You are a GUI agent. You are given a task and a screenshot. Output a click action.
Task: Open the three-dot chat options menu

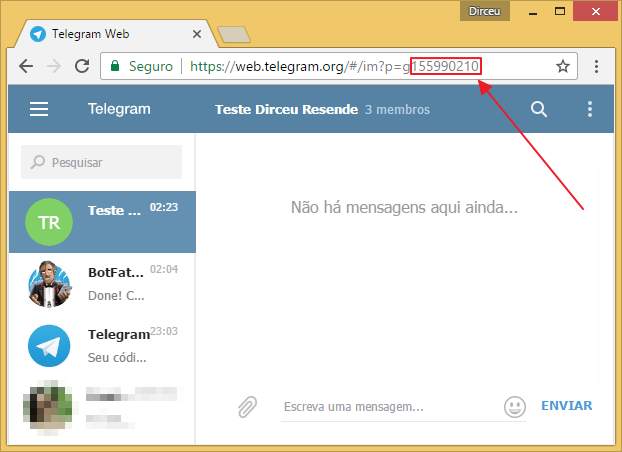590,109
